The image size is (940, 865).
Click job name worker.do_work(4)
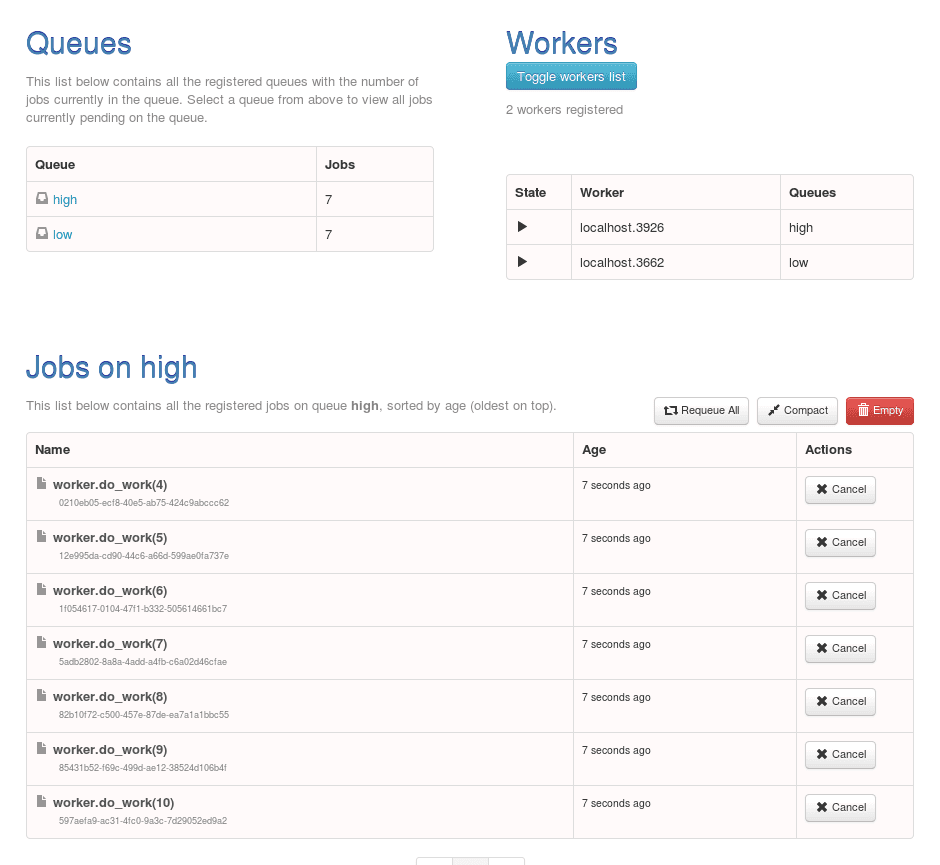(110, 484)
